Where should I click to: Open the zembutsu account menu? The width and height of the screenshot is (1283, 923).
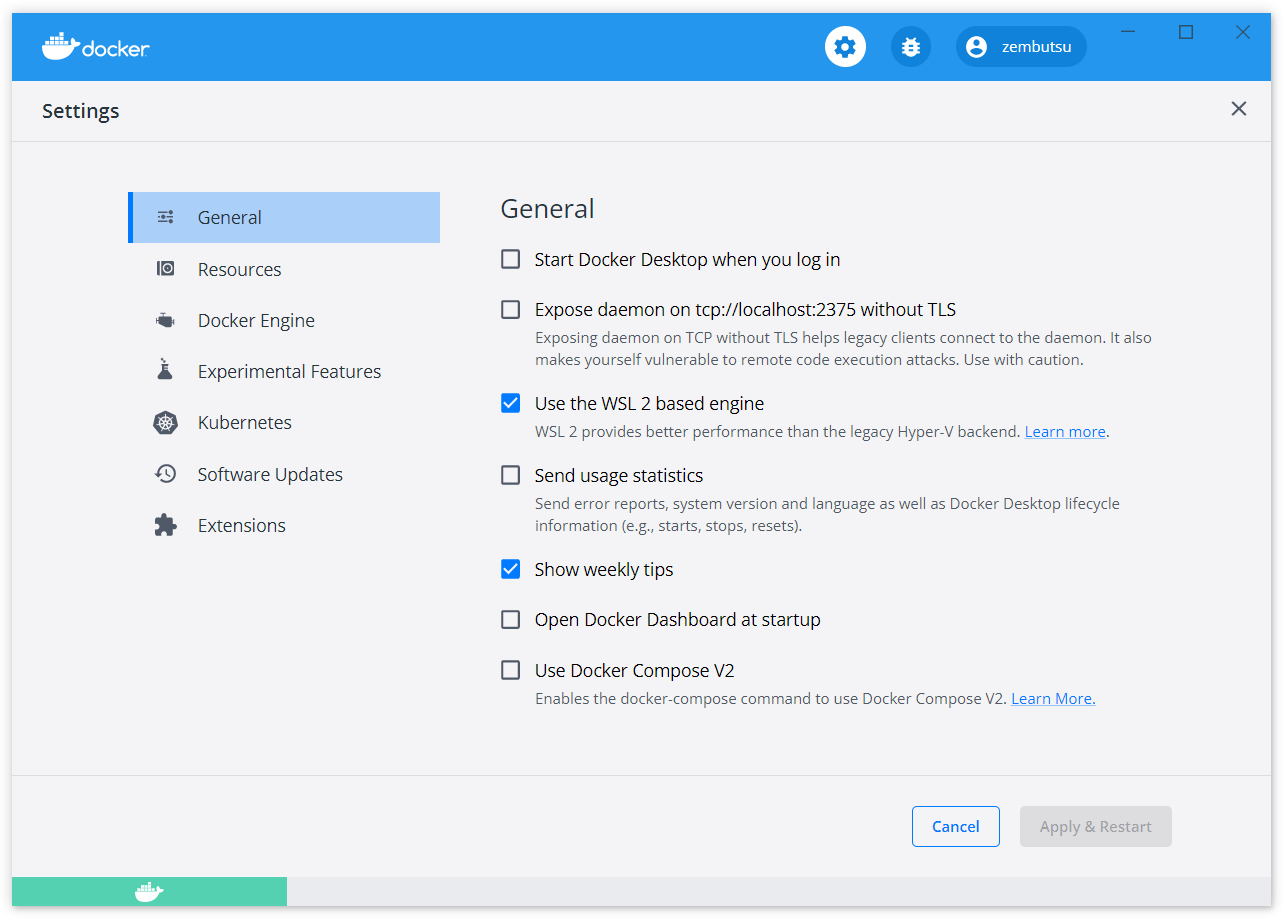[x=1021, y=47]
